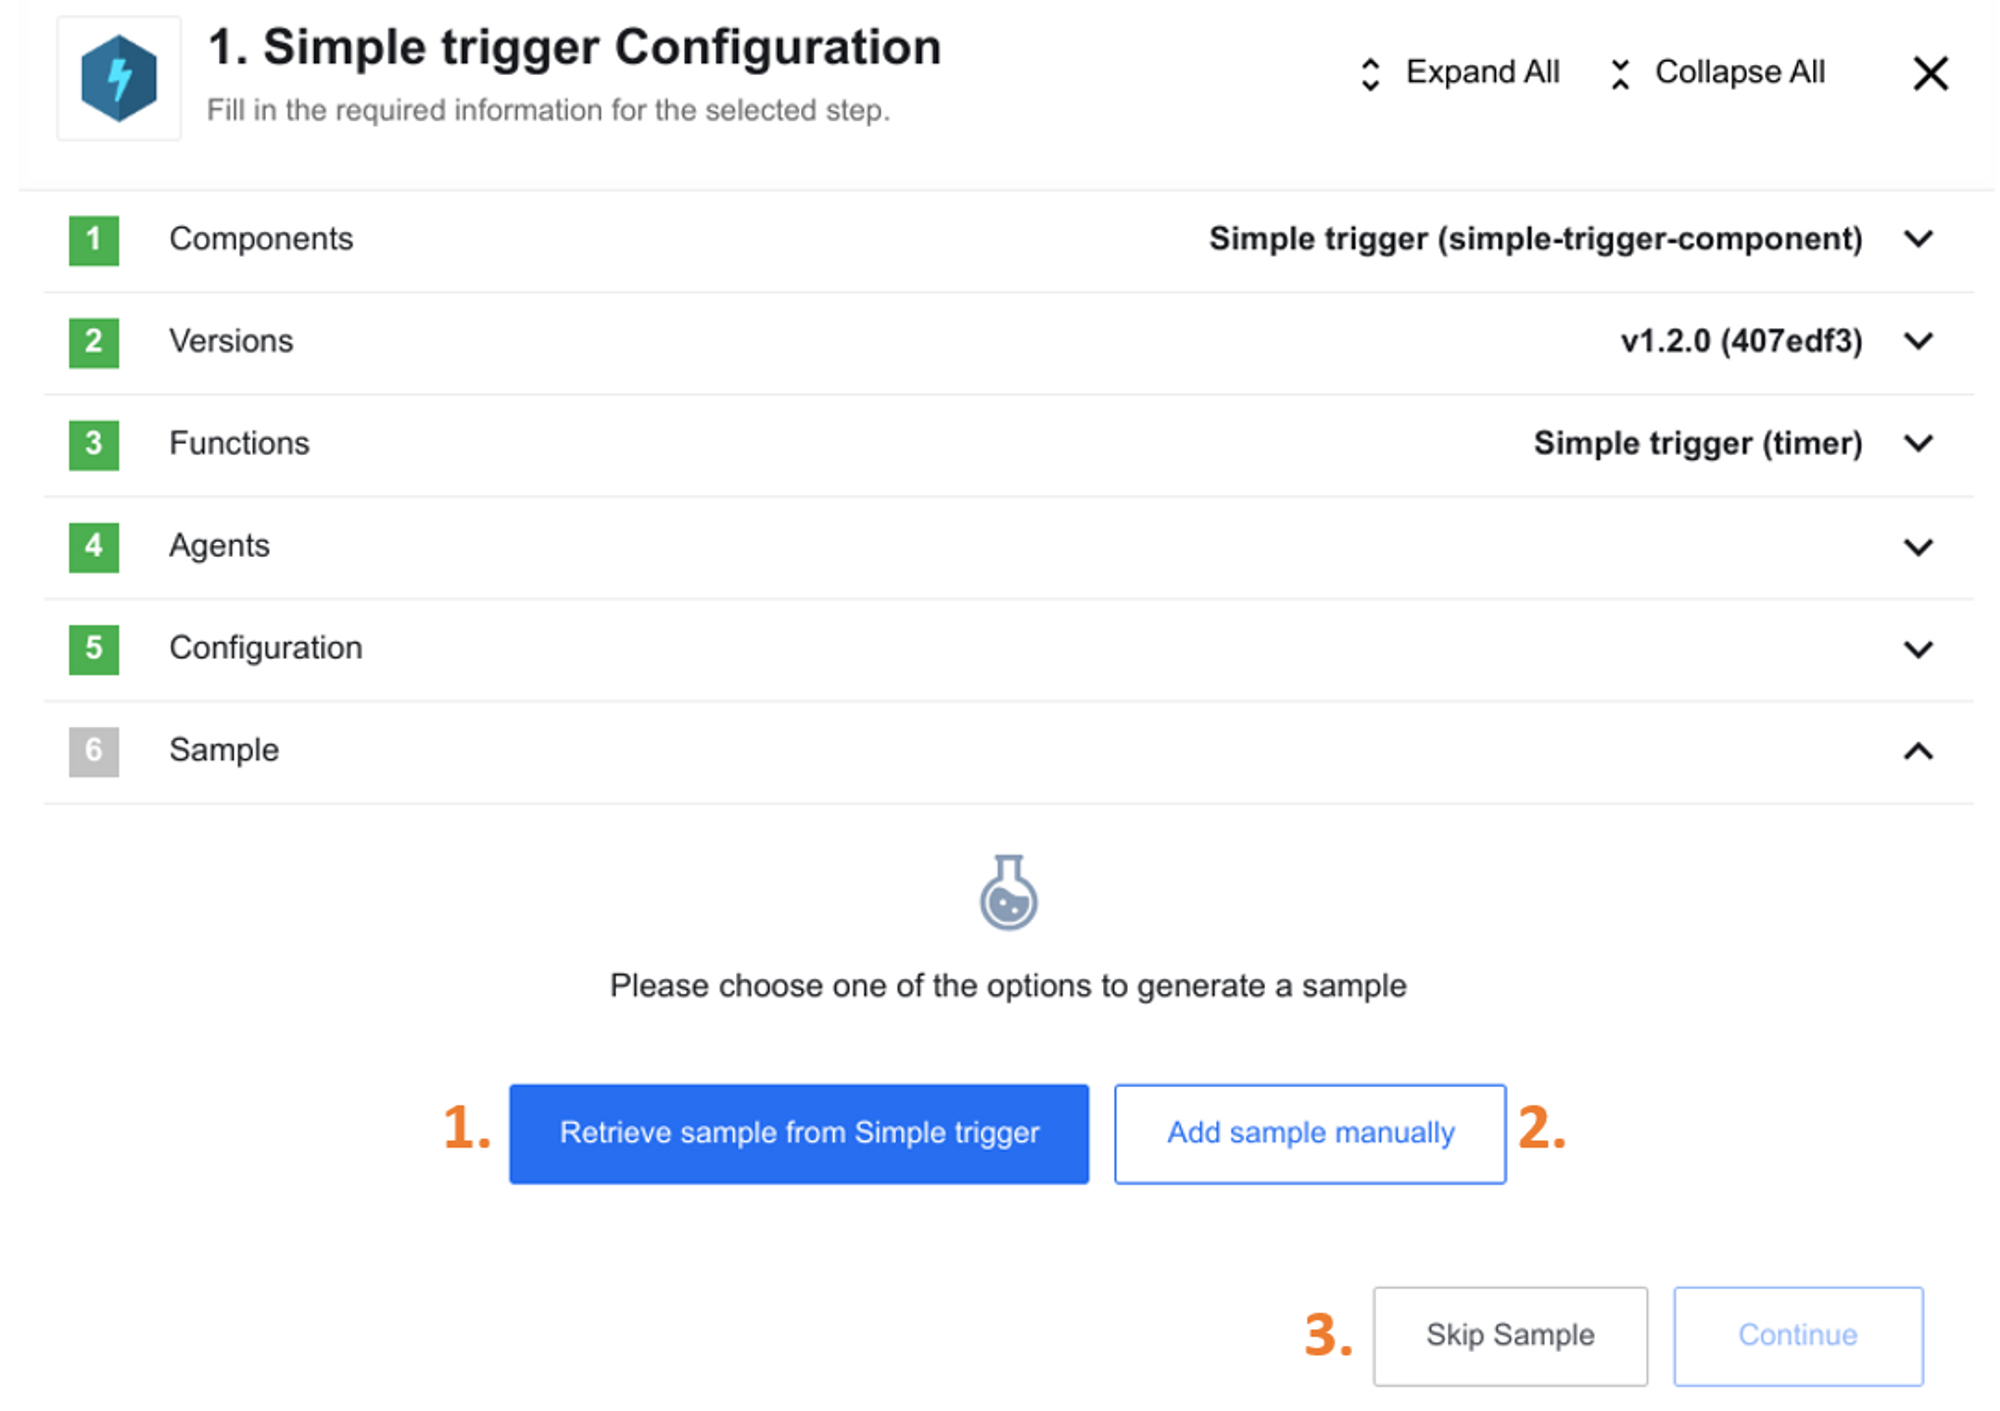Screen dimensions: 2000x1411
Task: Click the green step 3 badge
Action: (94, 444)
